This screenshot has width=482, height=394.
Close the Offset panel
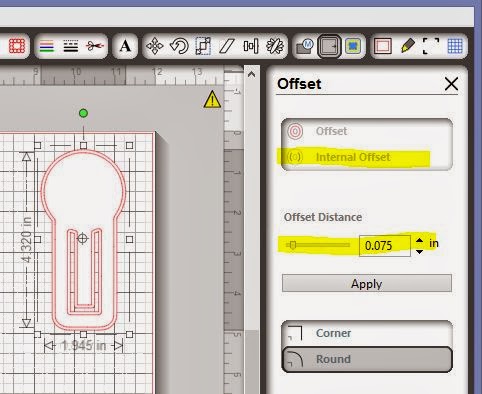[451, 84]
